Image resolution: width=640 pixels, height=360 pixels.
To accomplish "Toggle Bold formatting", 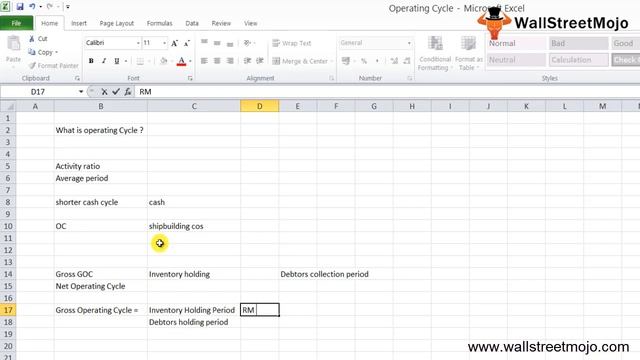I will [x=91, y=61].
